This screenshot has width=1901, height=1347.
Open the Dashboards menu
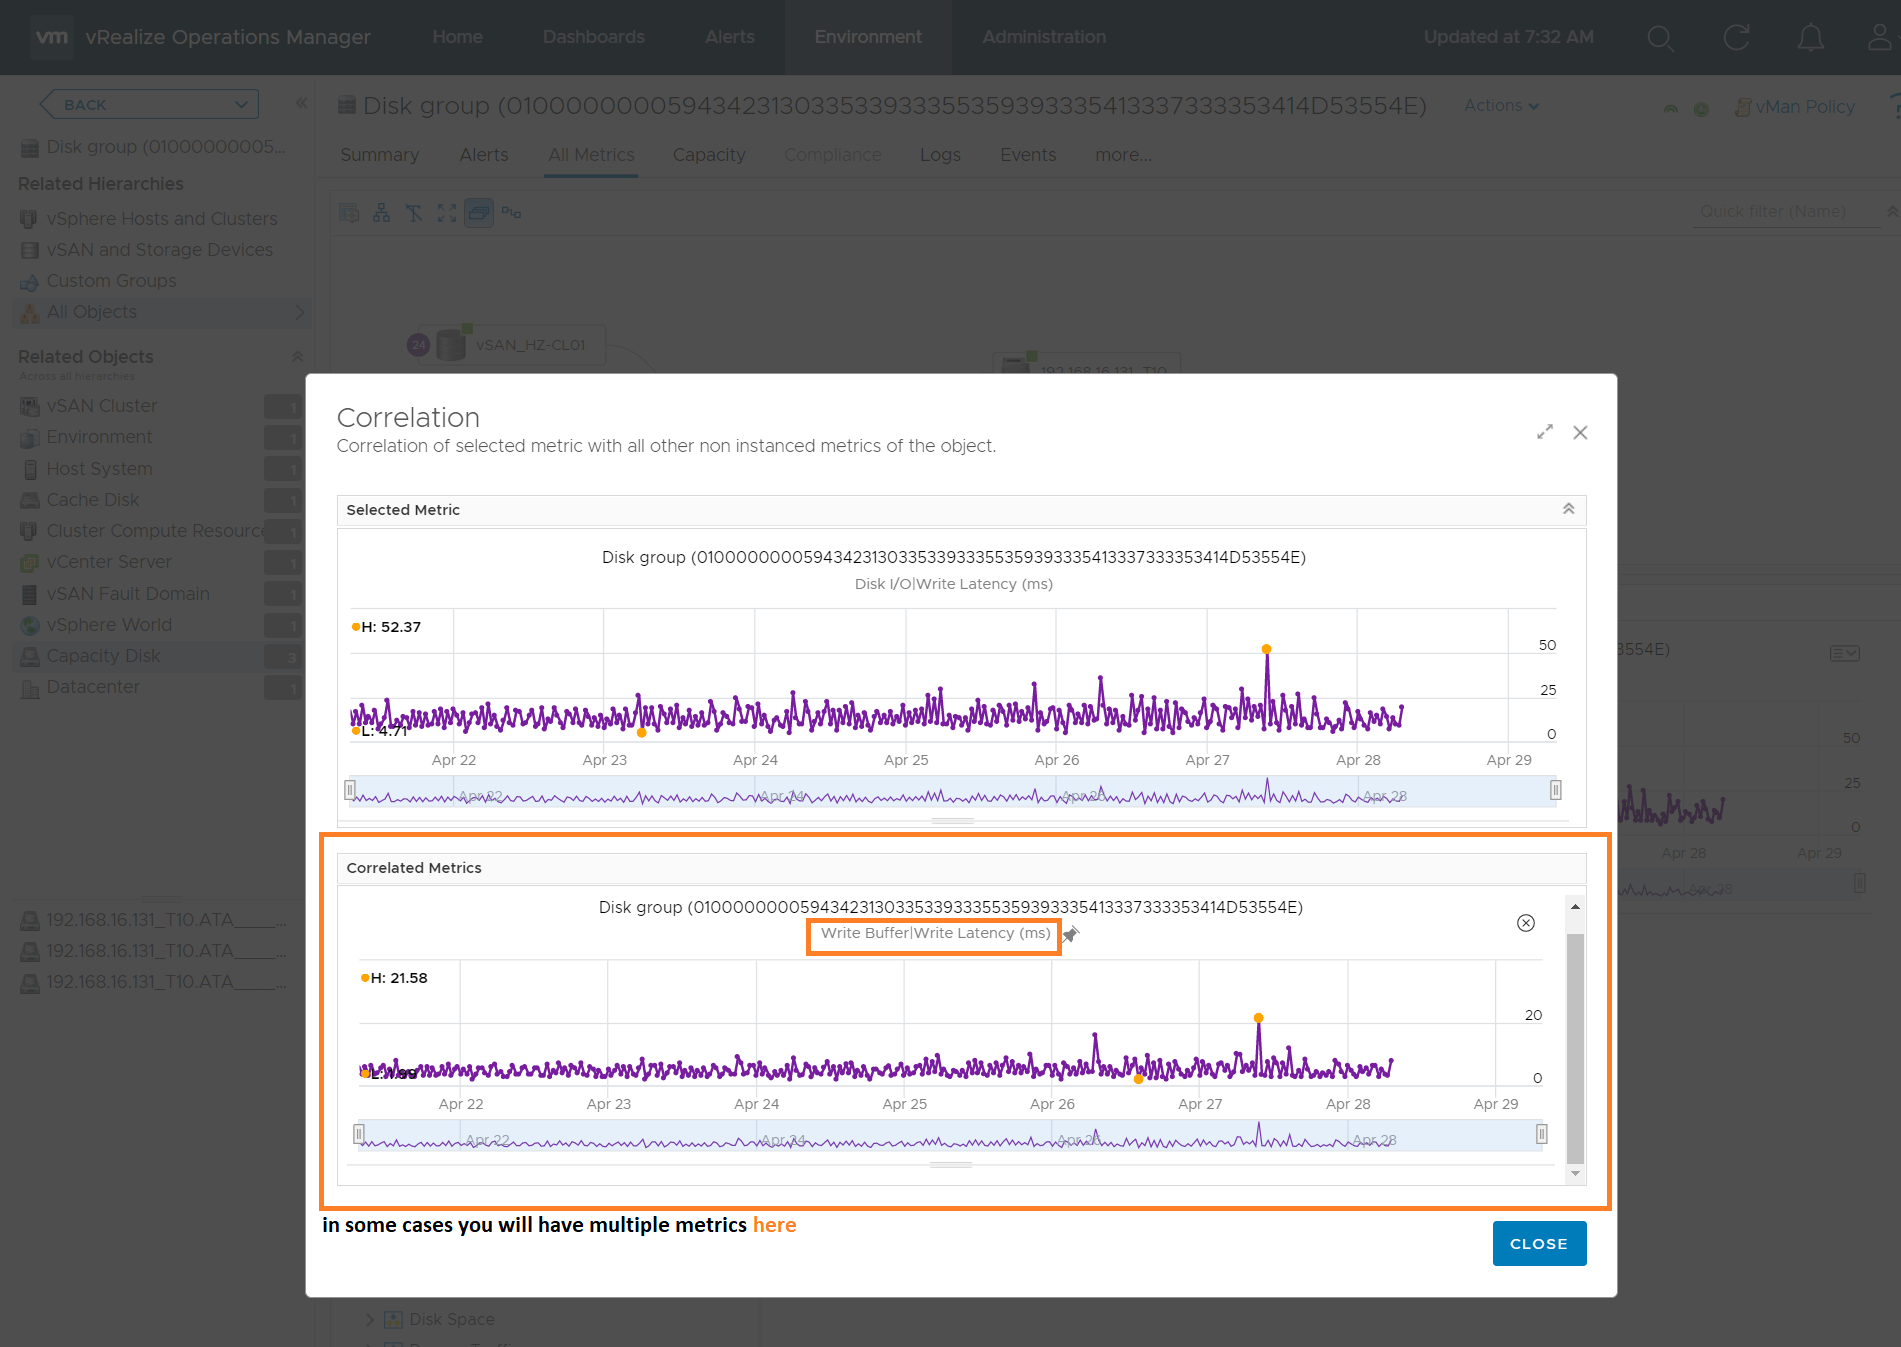pos(593,37)
